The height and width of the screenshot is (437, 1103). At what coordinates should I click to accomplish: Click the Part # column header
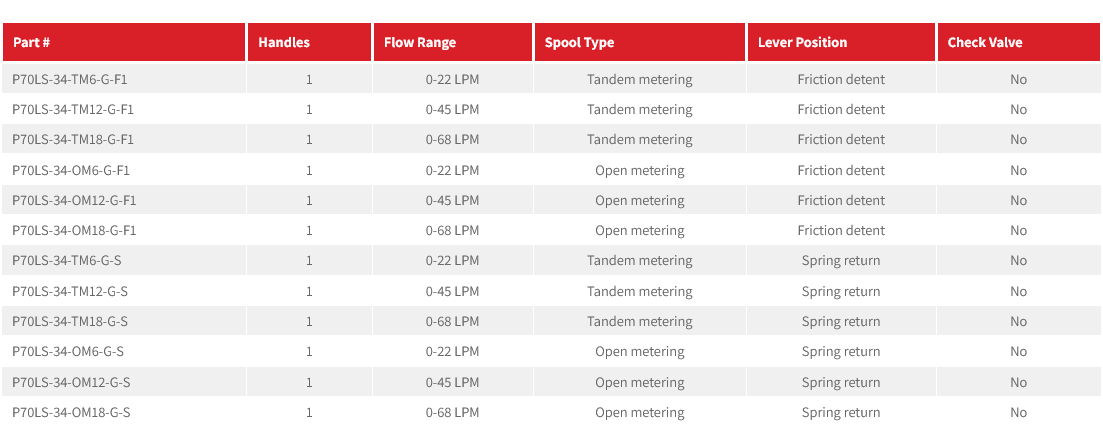32,42
